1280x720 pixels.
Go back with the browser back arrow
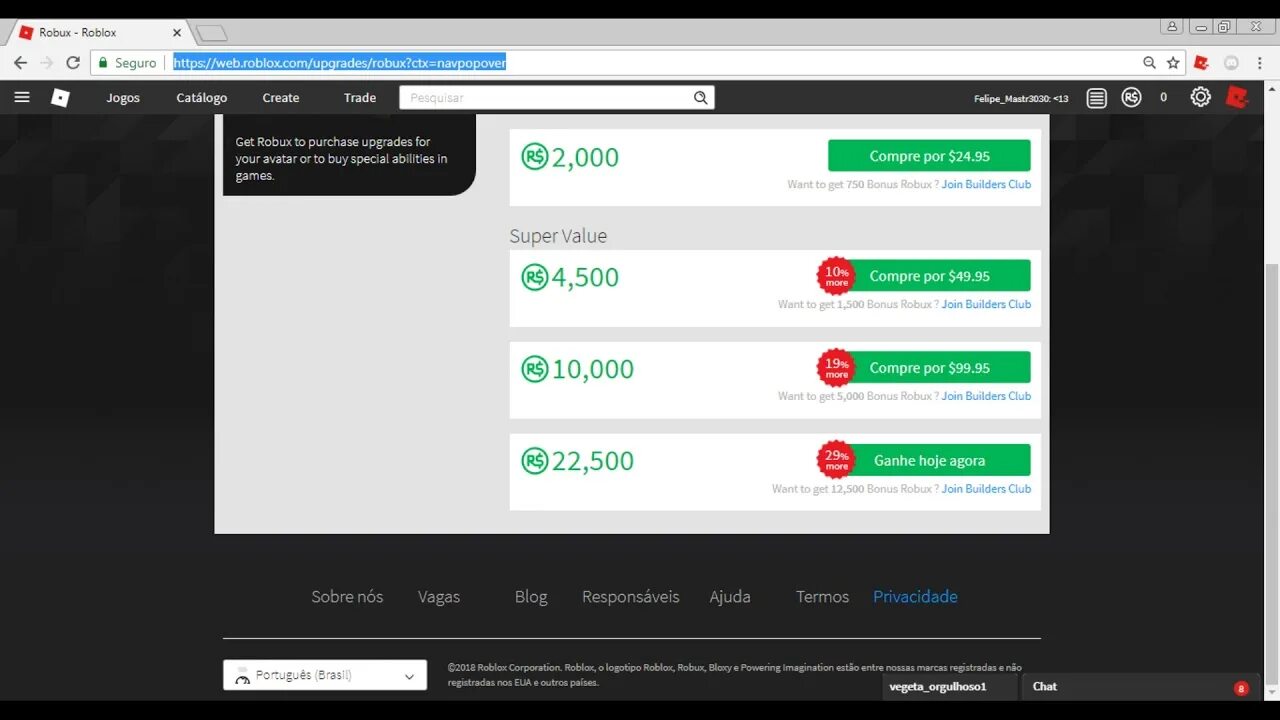[x=20, y=62]
